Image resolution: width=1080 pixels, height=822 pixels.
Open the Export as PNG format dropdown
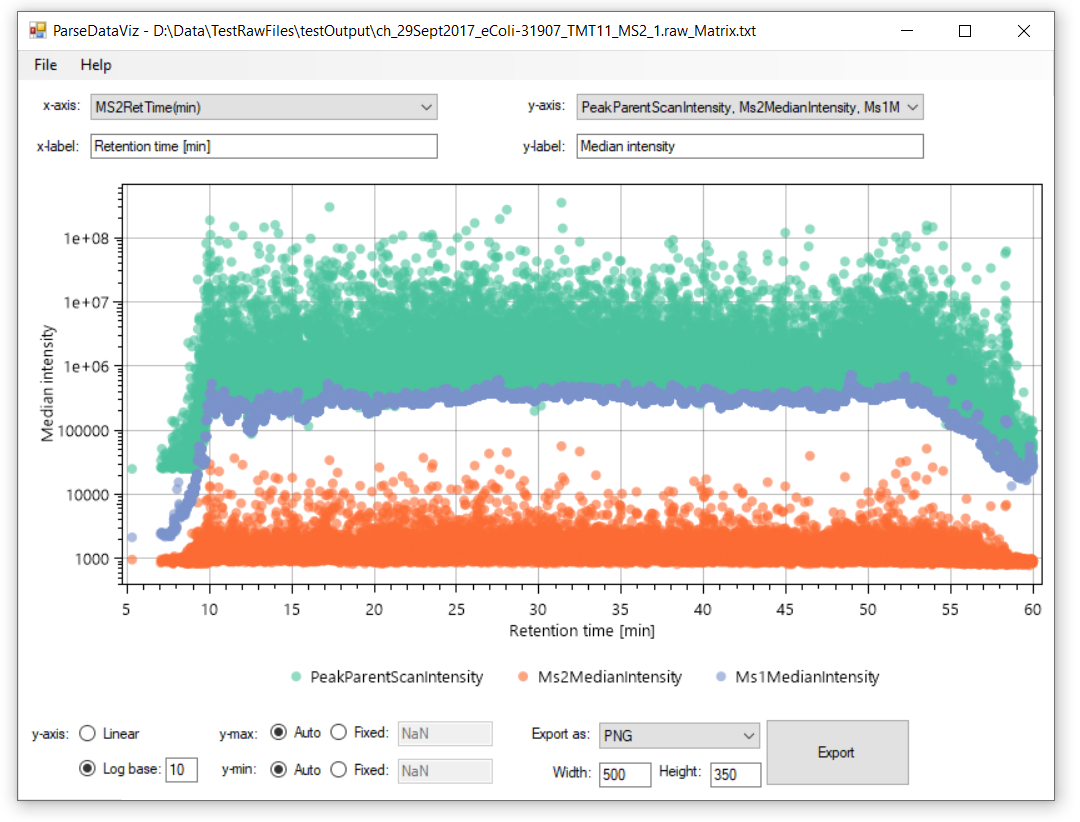pos(679,736)
